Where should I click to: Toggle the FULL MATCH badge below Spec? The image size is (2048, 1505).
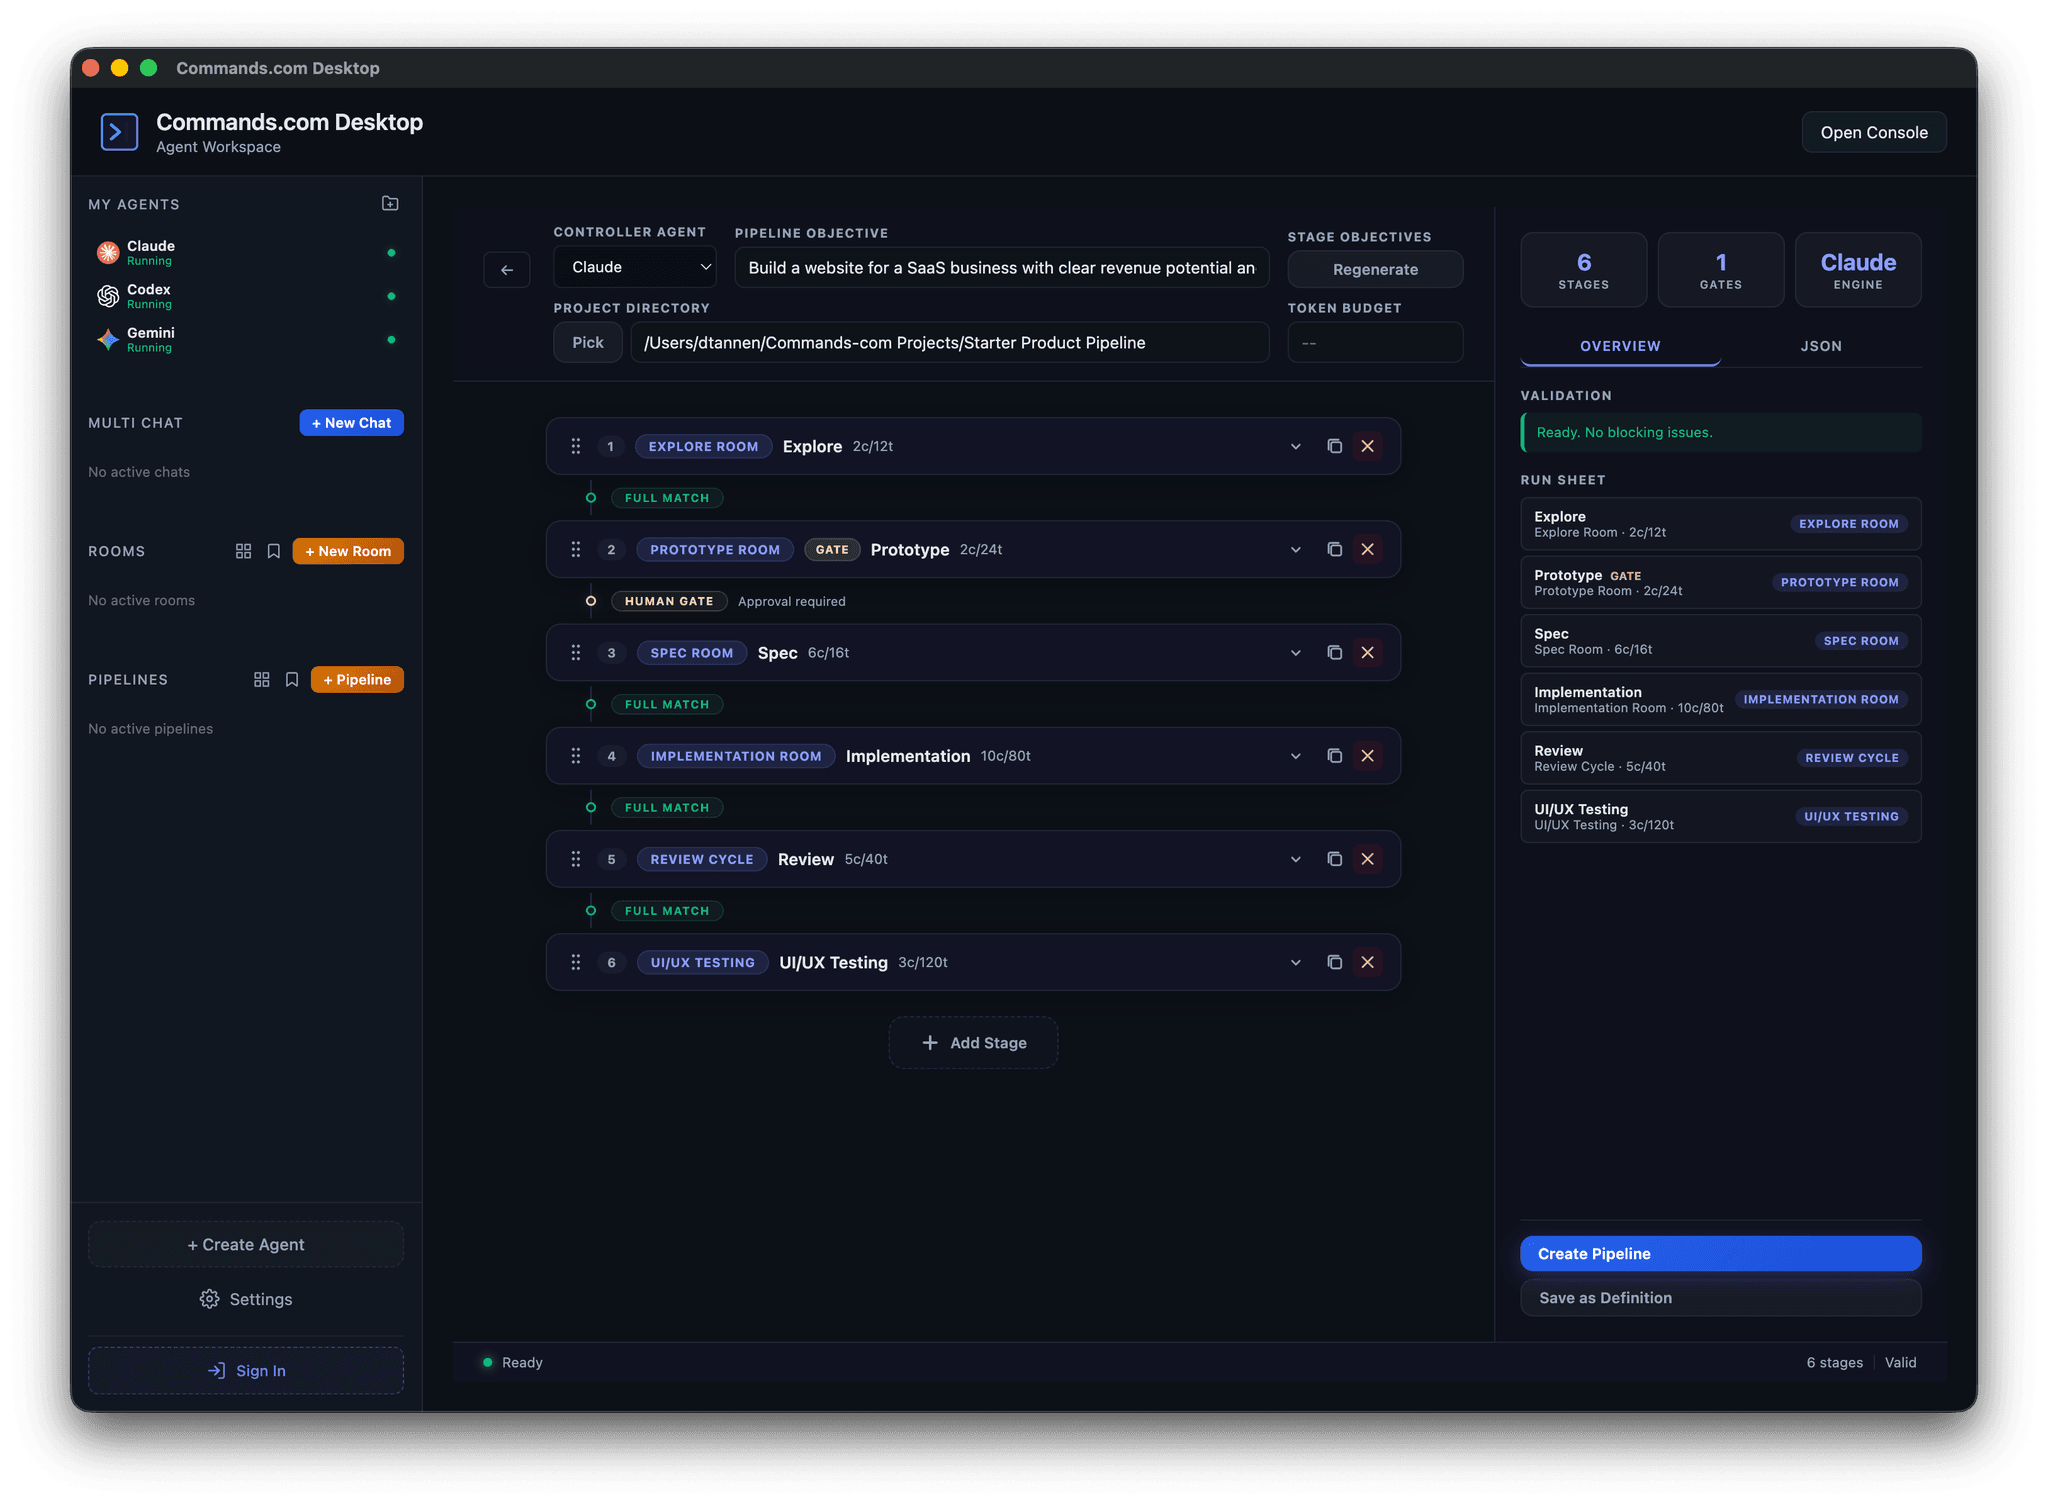[x=667, y=704]
